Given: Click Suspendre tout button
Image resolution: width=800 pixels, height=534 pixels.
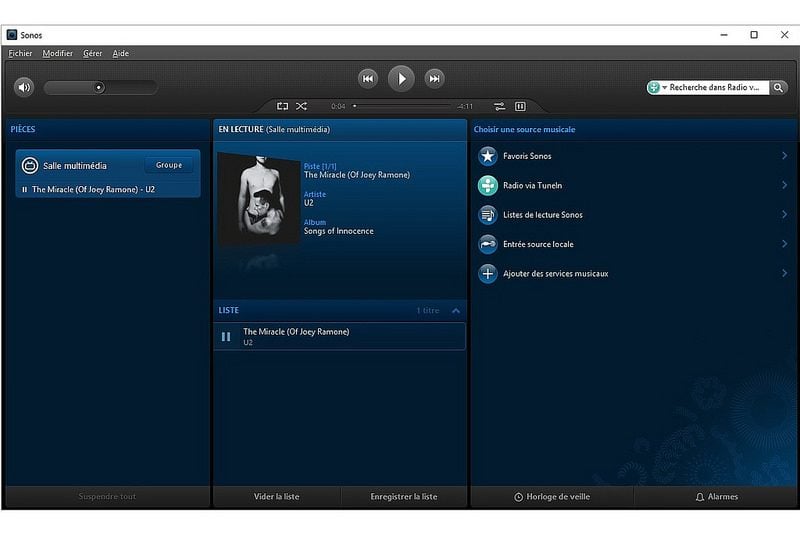Looking at the screenshot, I should [x=107, y=496].
